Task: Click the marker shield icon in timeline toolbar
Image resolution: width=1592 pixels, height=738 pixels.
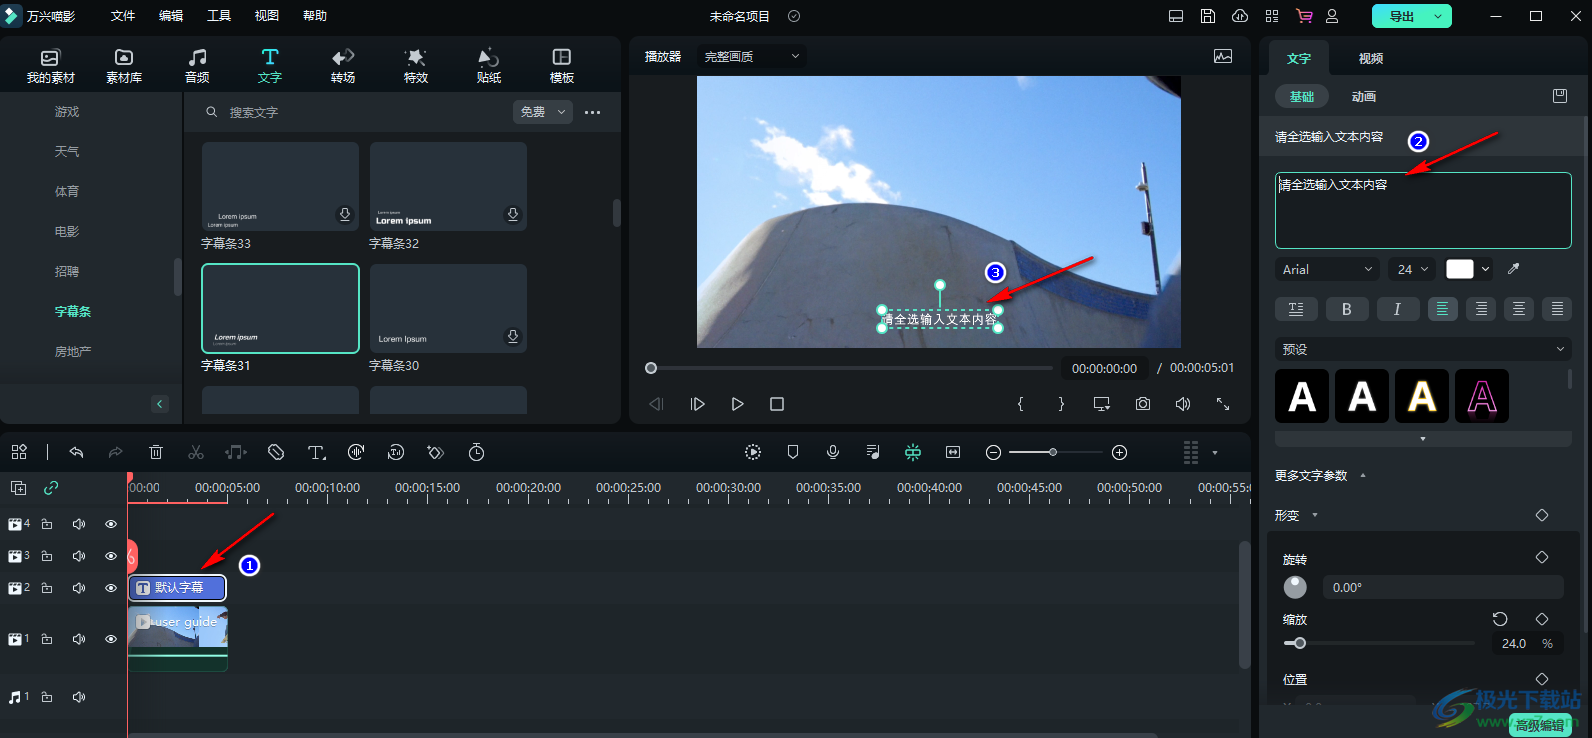Action: (x=793, y=453)
